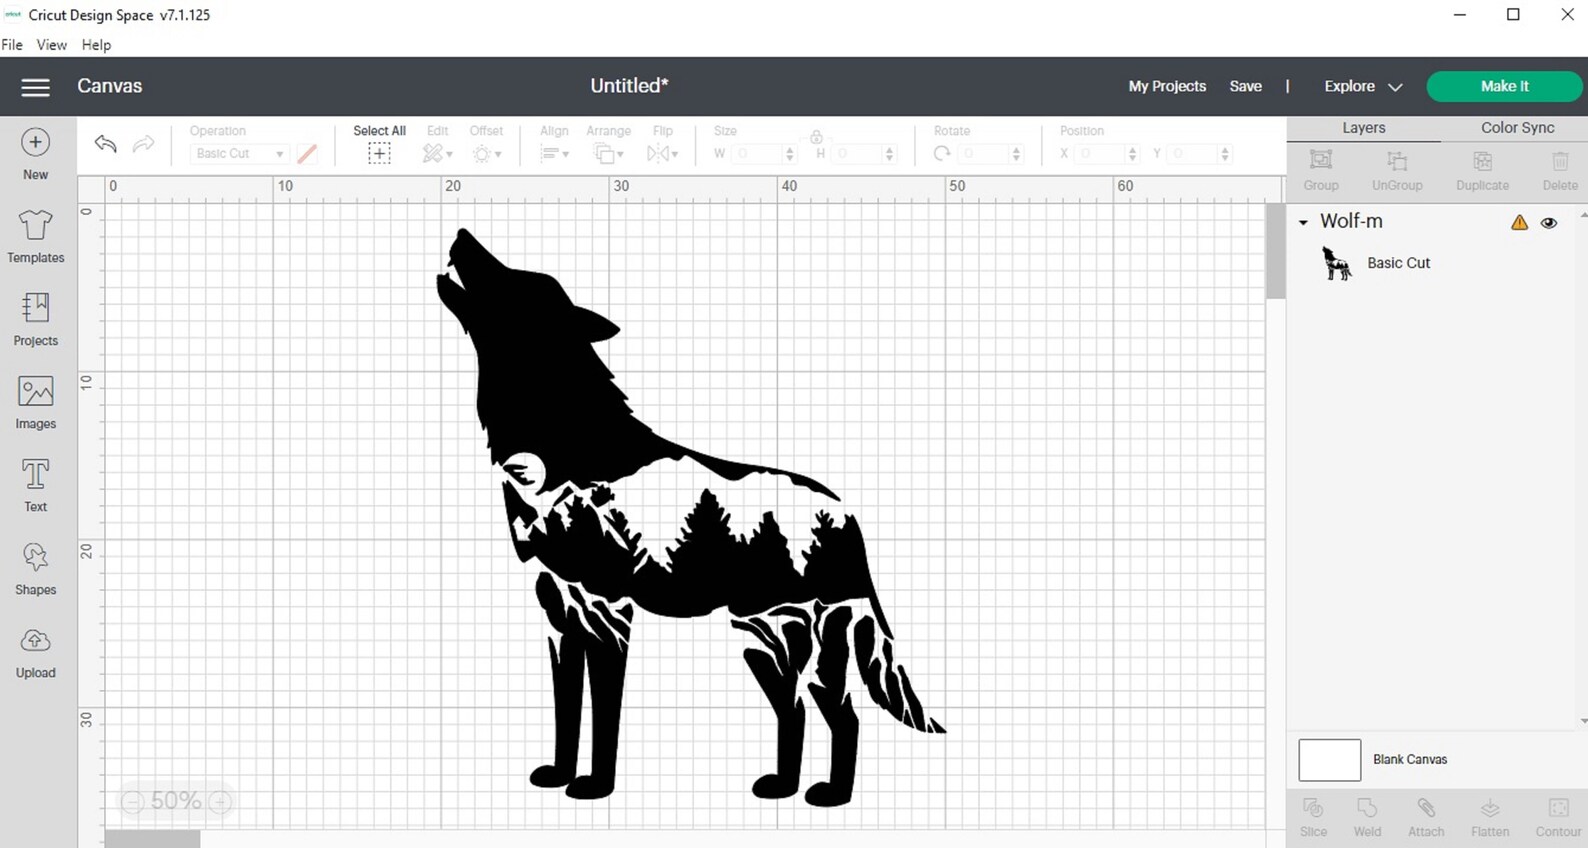The image size is (1588, 848).
Task: Click the canvas vertical scrollbar
Action: pos(1275,252)
